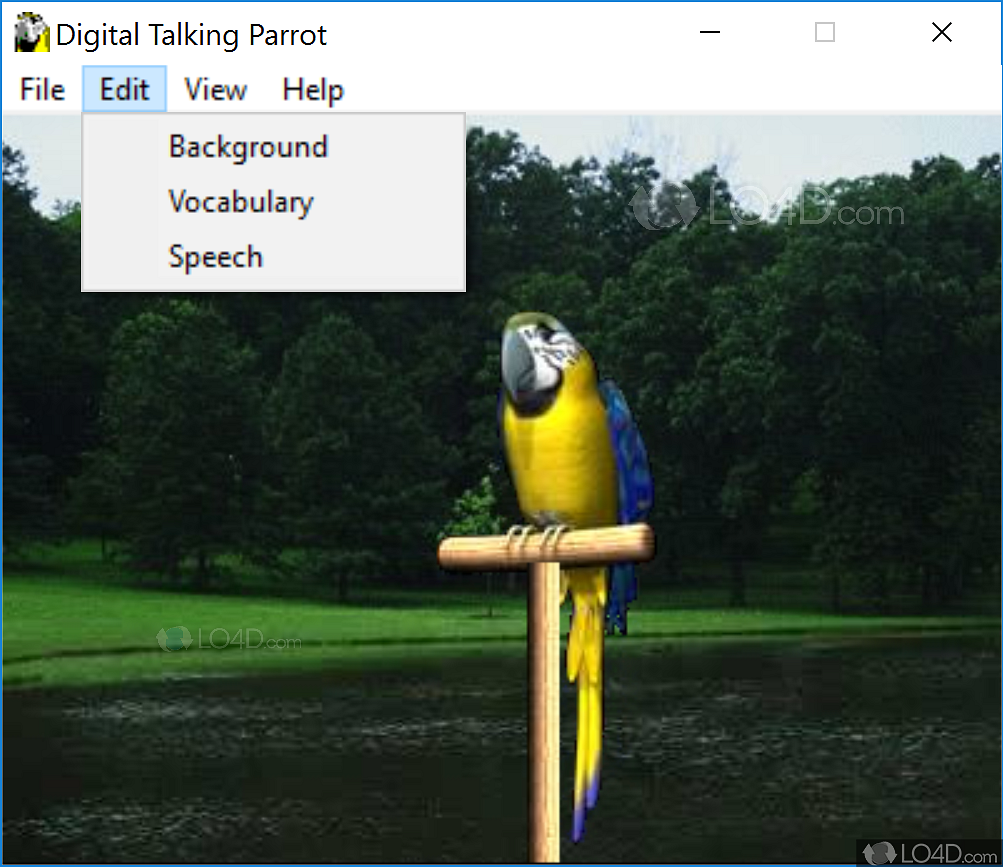This screenshot has height=867, width=1003.
Task: Close the Digital Talking Parrot window
Action: tap(941, 33)
